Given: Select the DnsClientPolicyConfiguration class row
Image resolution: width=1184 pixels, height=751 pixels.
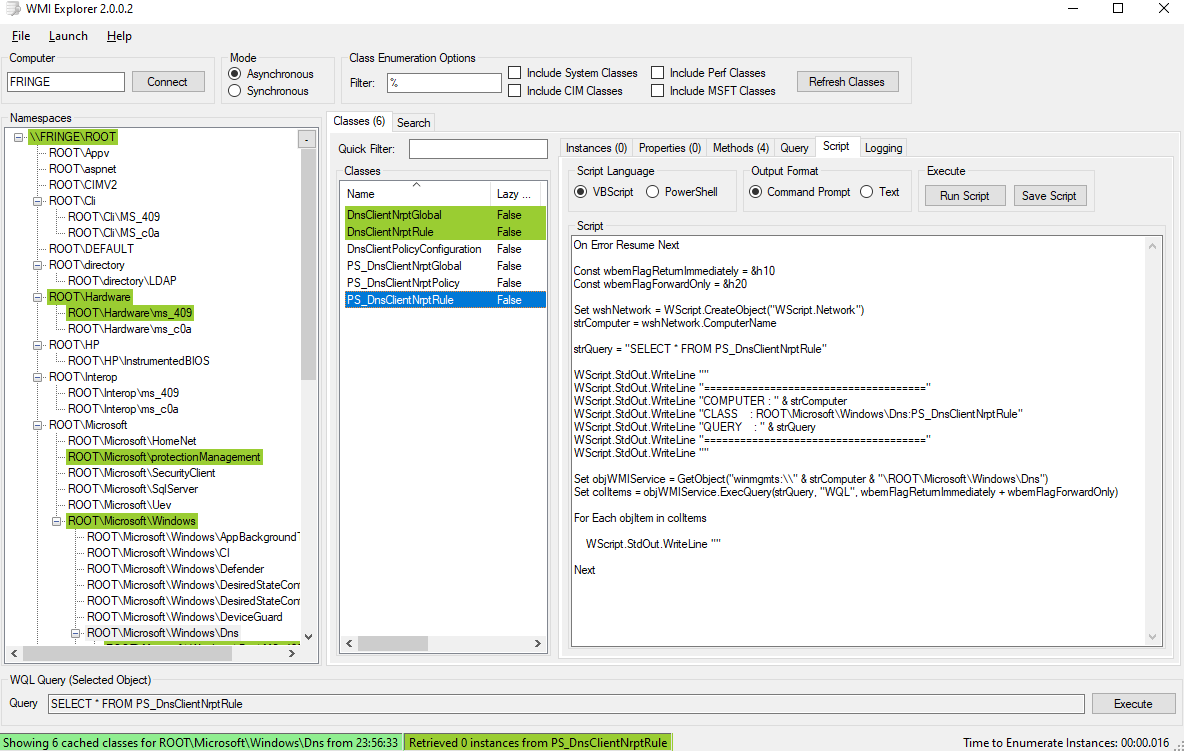Looking at the screenshot, I should 446,249.
